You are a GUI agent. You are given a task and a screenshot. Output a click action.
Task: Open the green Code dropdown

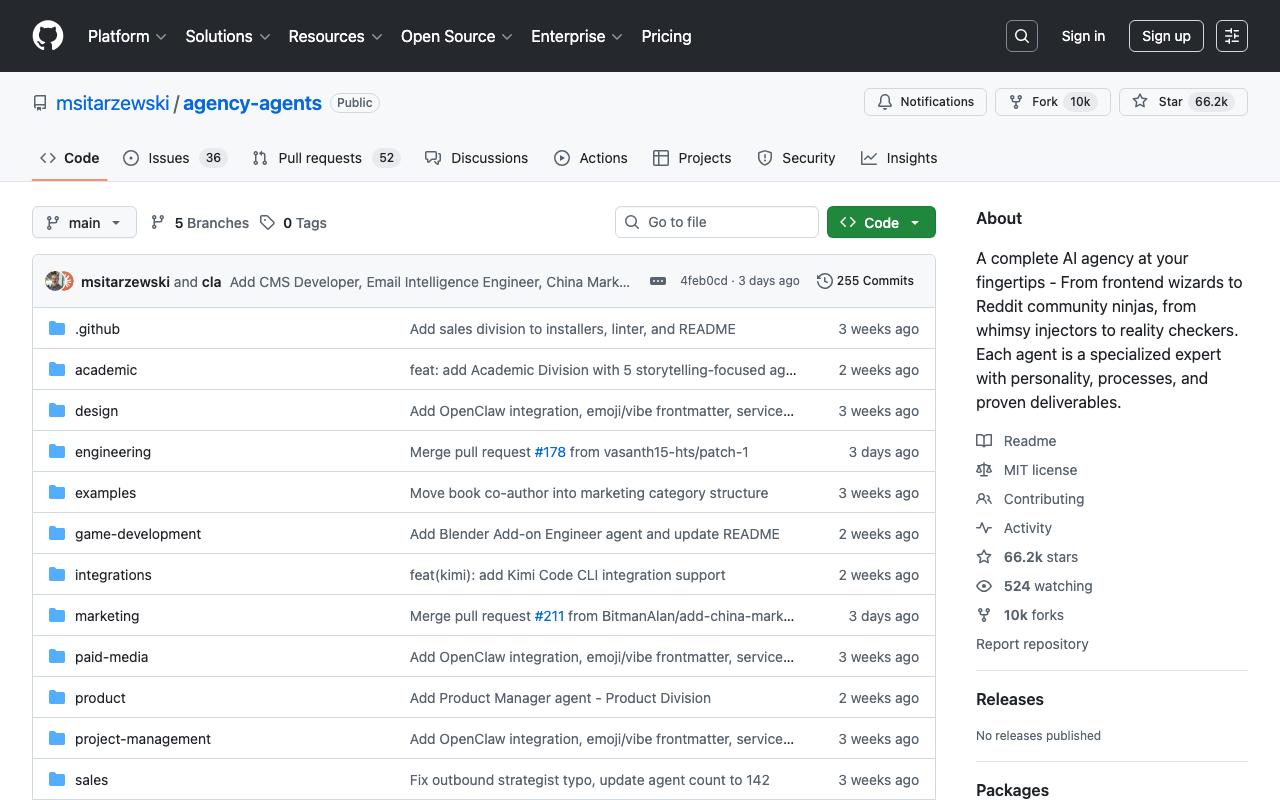point(881,222)
